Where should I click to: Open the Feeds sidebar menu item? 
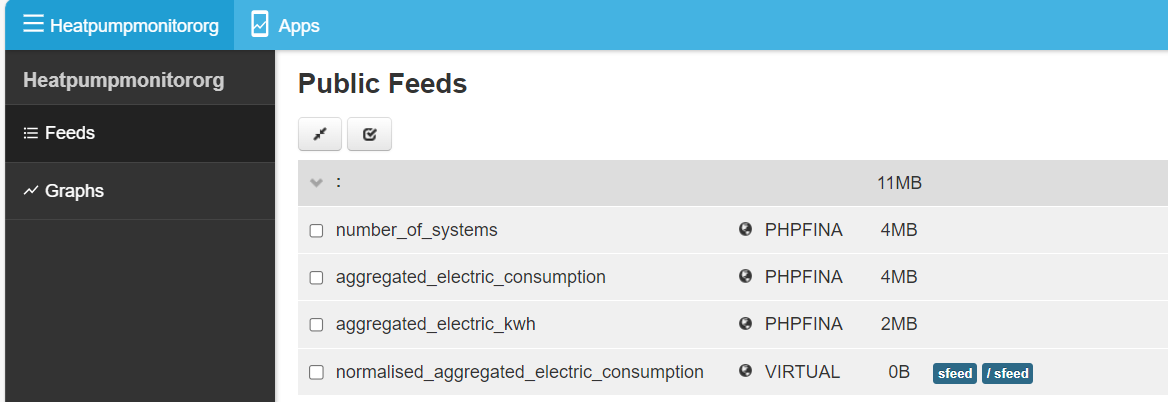(x=140, y=133)
